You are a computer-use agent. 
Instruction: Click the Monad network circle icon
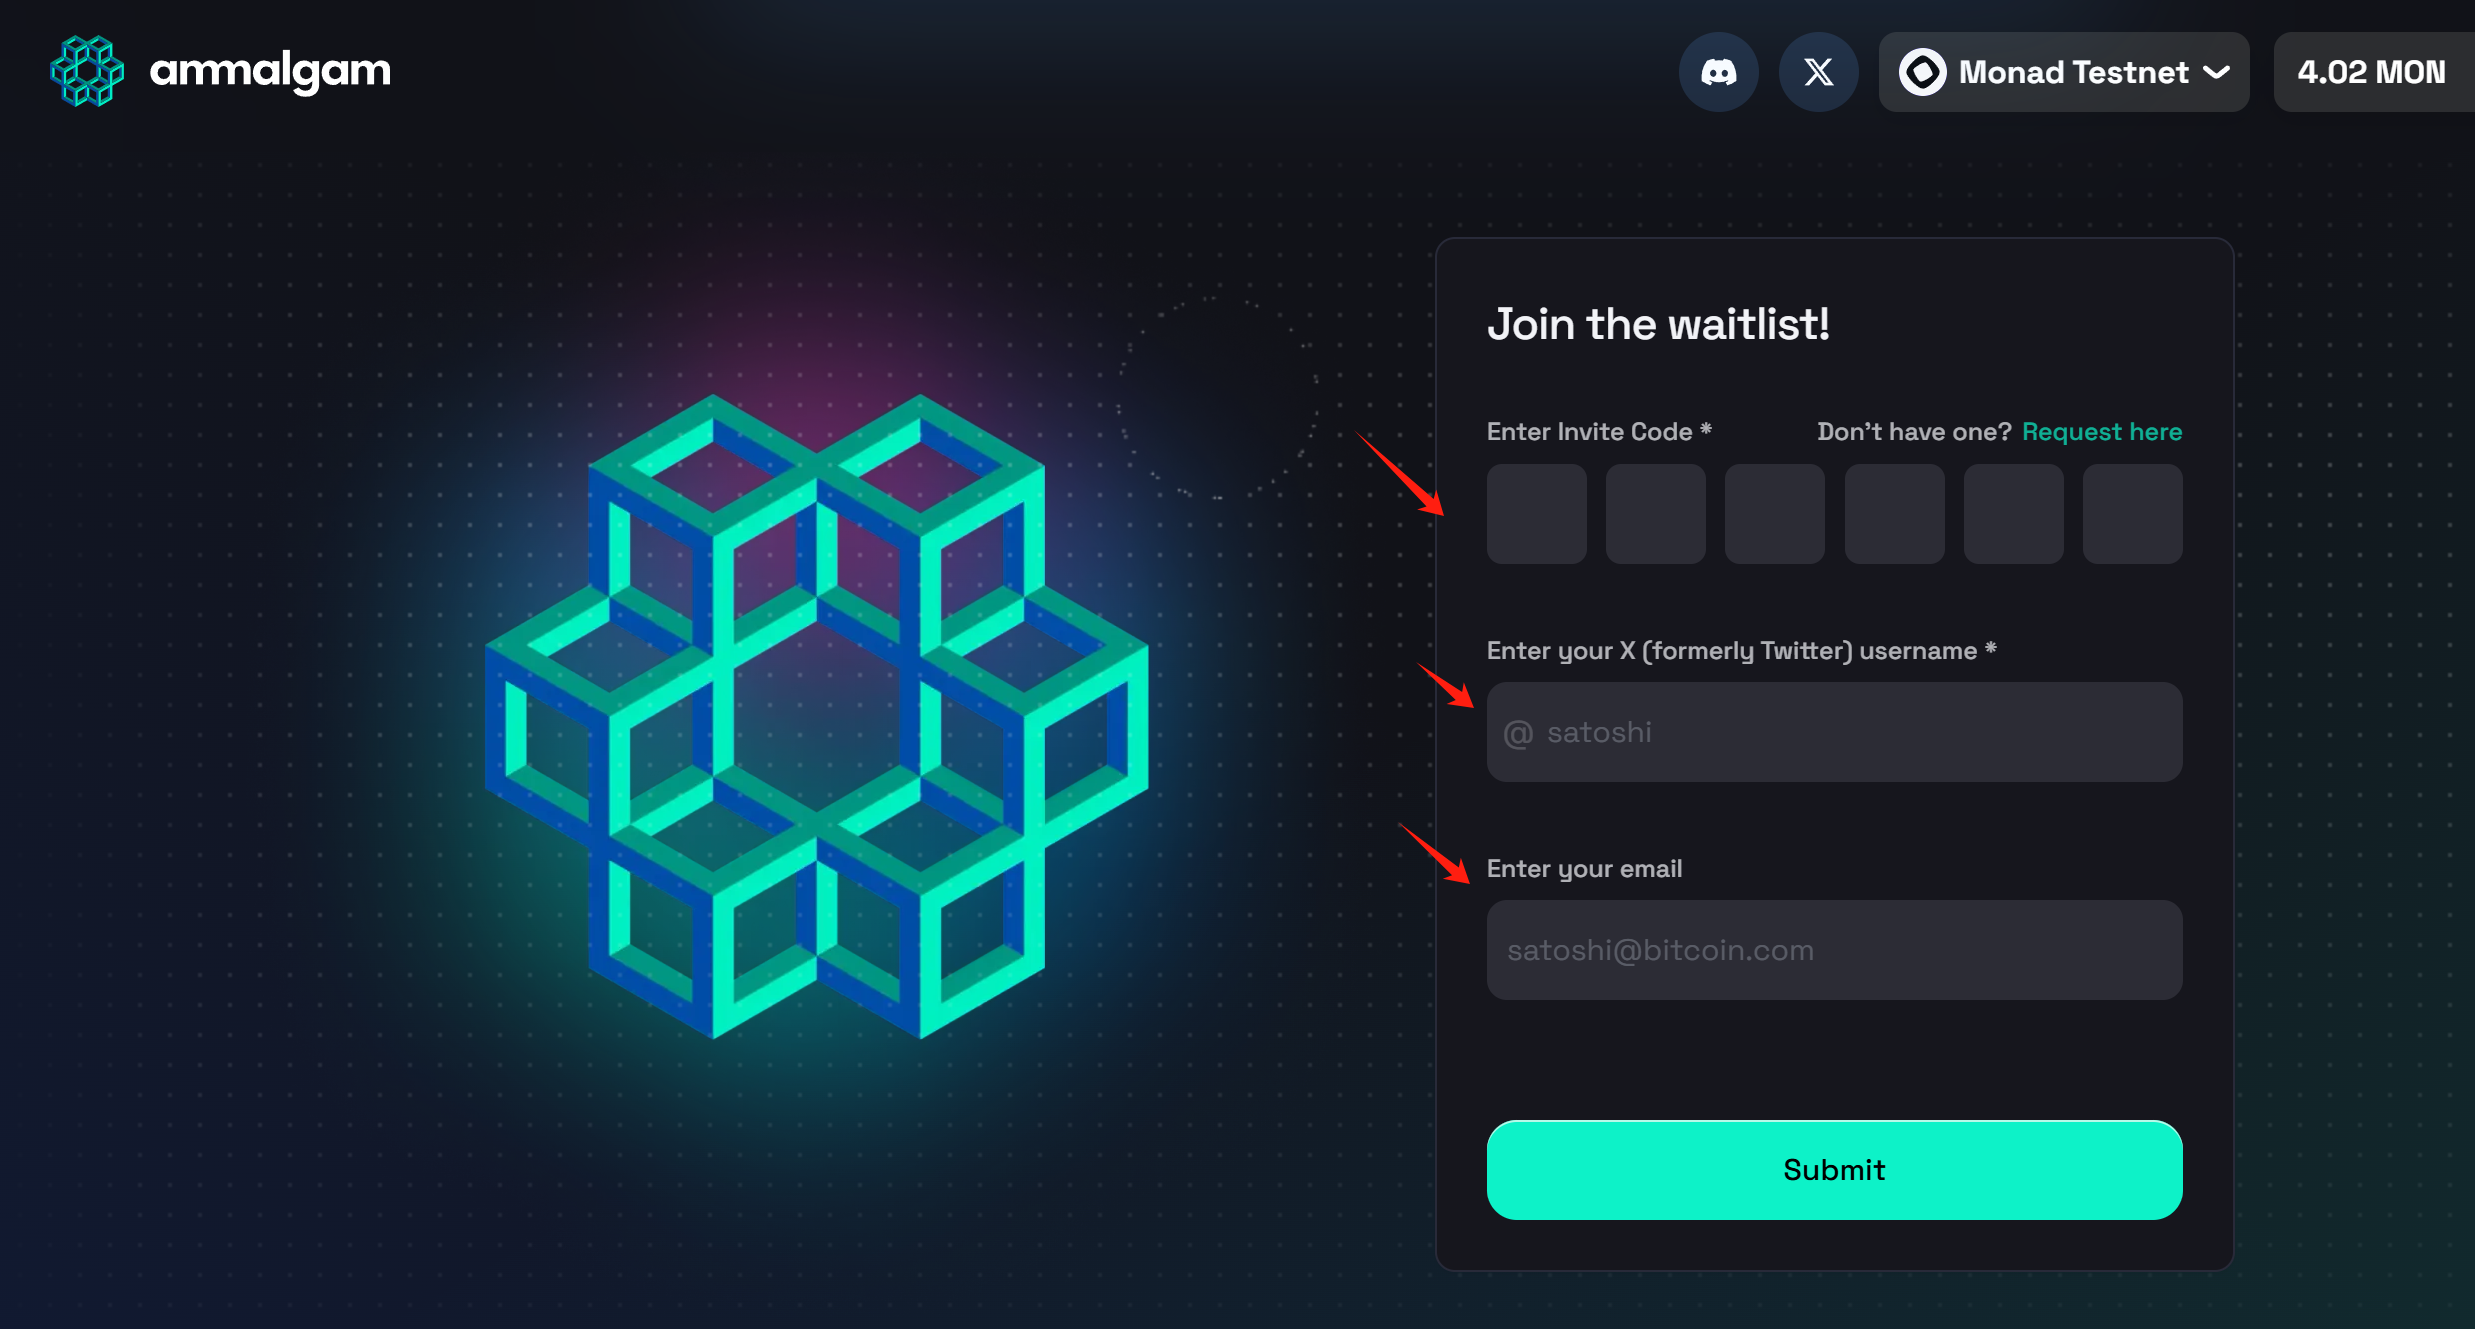tap(1922, 72)
